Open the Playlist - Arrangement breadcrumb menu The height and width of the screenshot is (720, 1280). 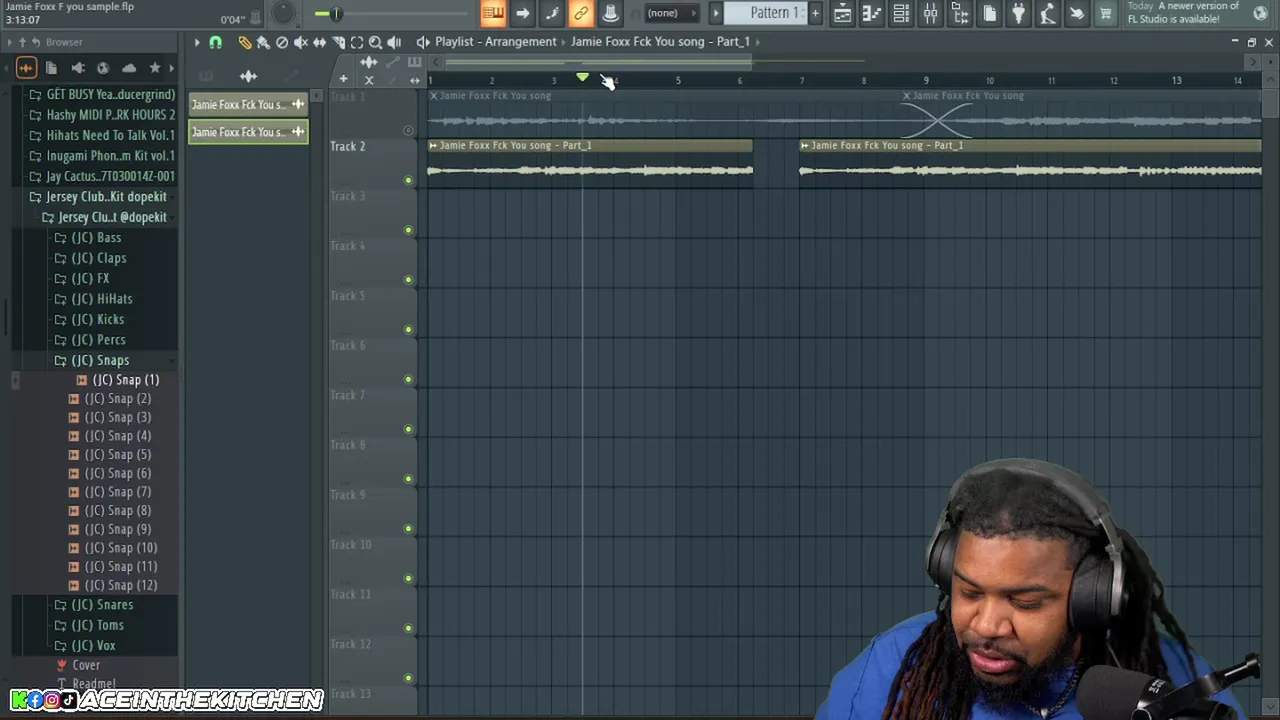pos(495,42)
